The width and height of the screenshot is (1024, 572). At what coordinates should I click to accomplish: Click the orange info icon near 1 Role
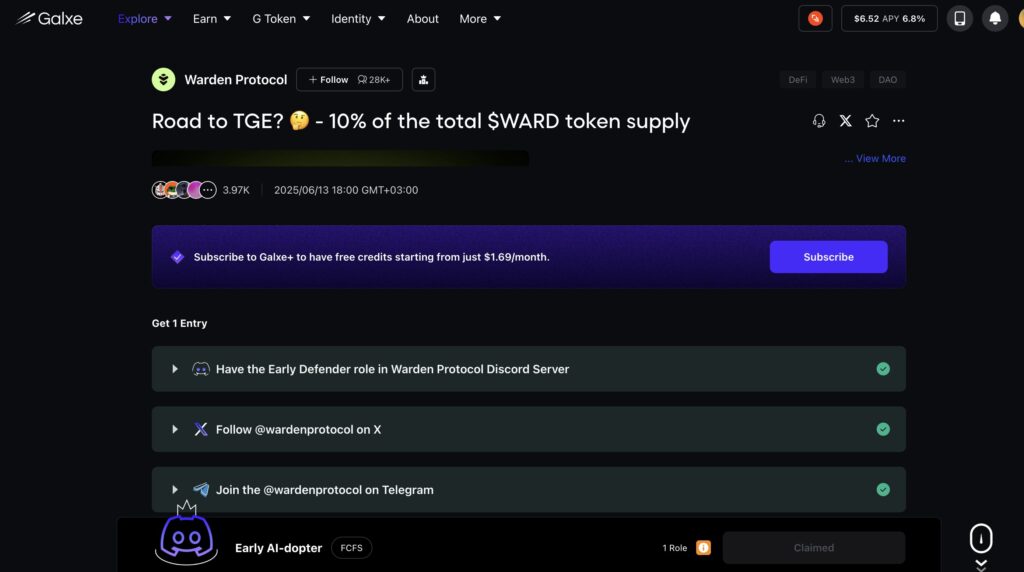703,548
